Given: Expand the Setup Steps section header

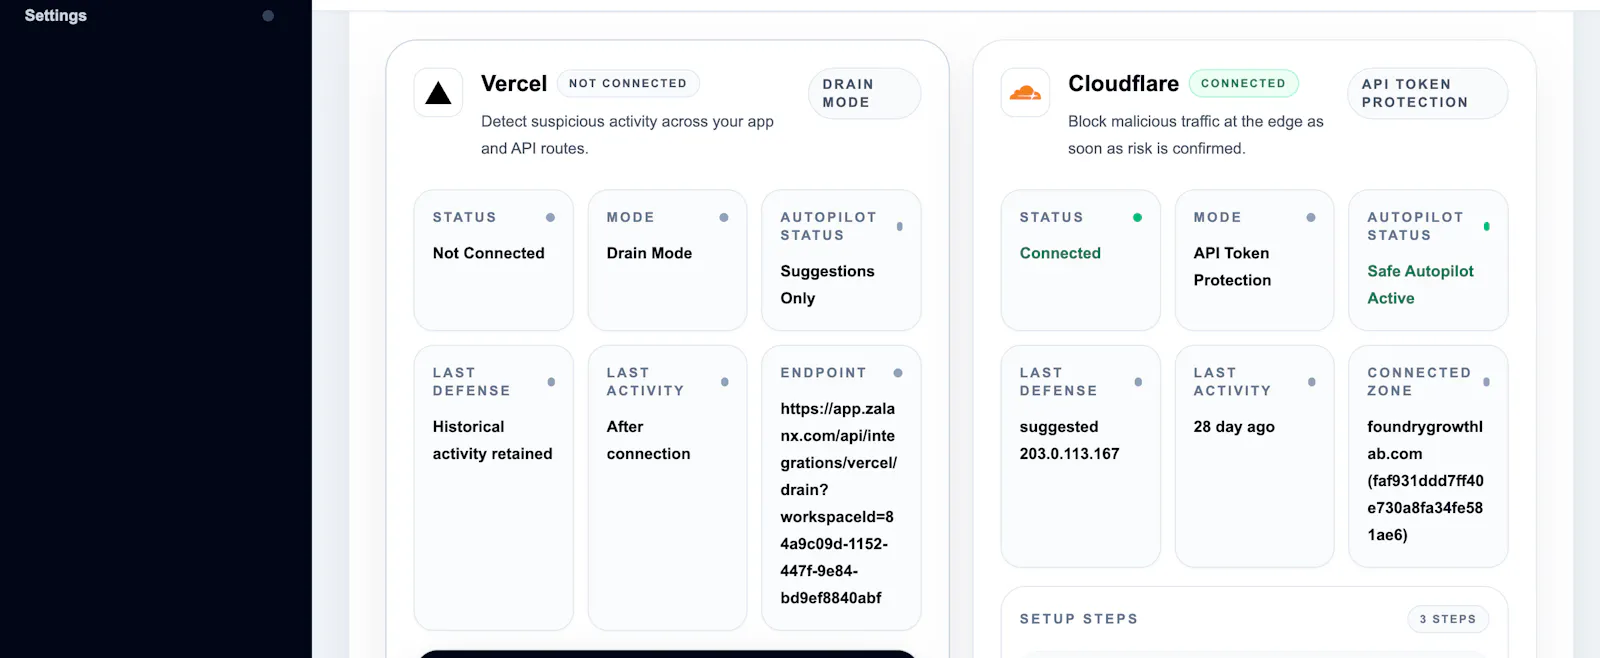Looking at the screenshot, I should tap(1079, 619).
